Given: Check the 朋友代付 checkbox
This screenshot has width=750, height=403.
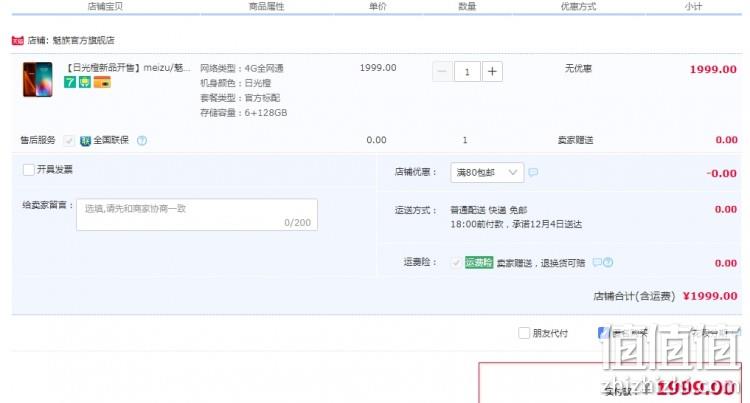Looking at the screenshot, I should click(x=524, y=333).
